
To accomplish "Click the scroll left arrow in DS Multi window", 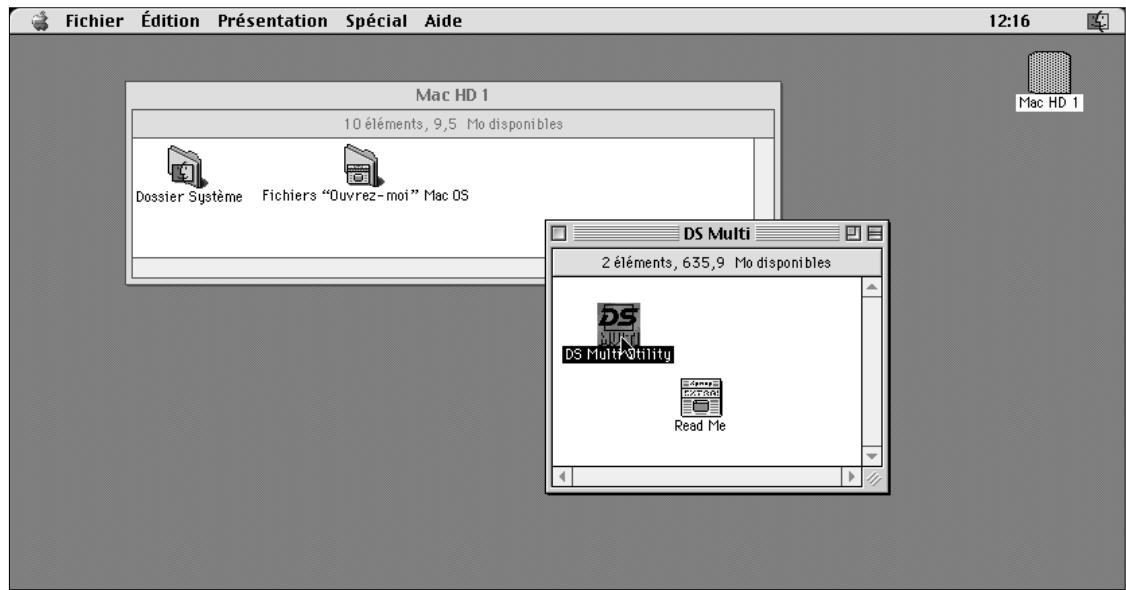I will click(562, 476).
